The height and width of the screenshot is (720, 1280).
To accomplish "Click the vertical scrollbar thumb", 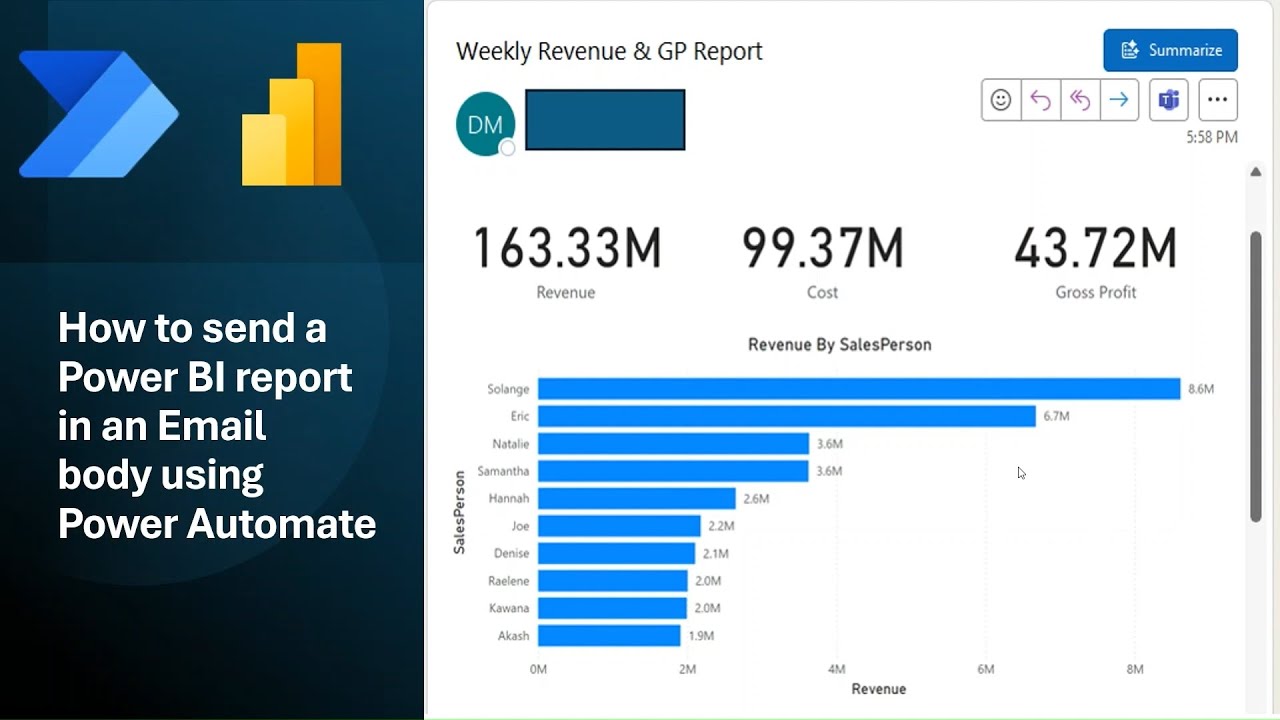I will (x=1256, y=376).
